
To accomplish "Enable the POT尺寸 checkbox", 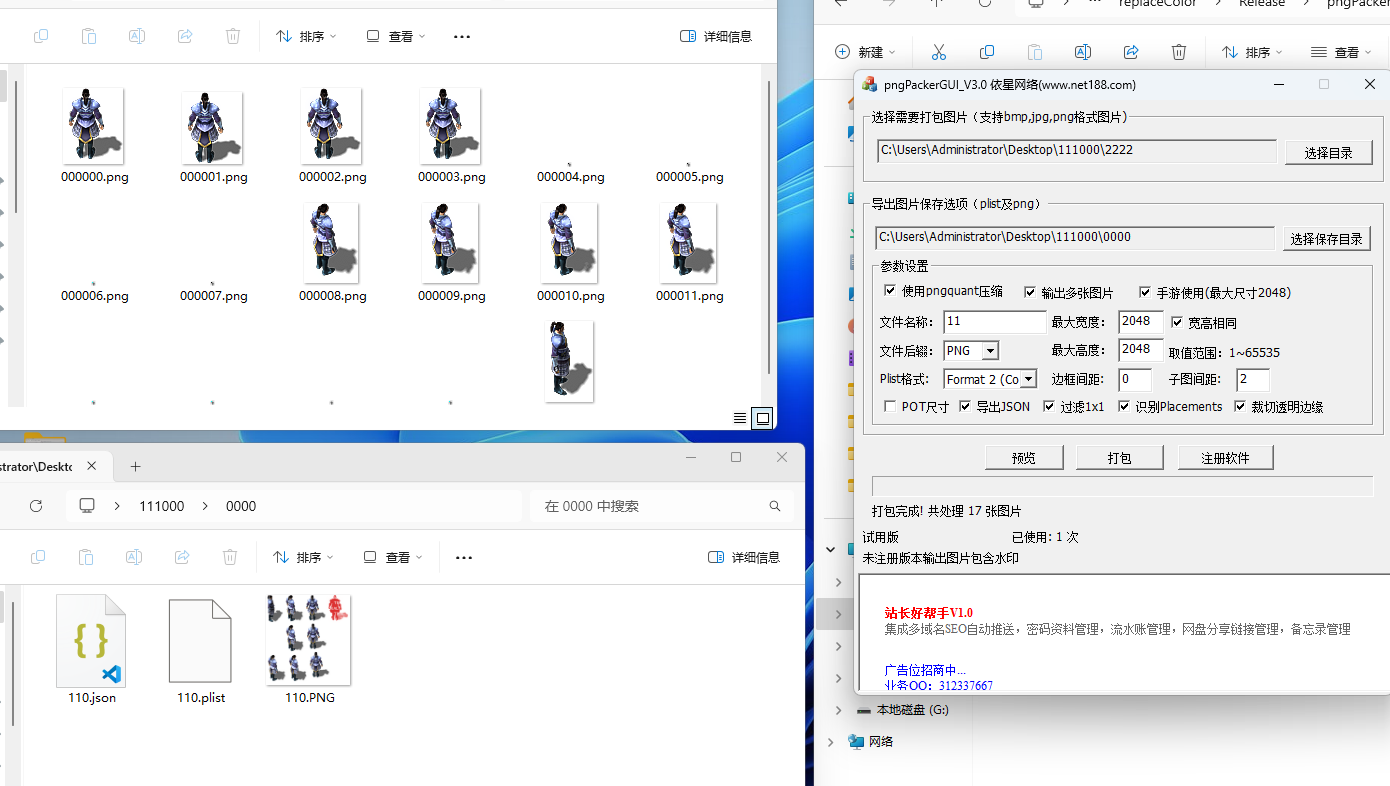I will (889, 406).
